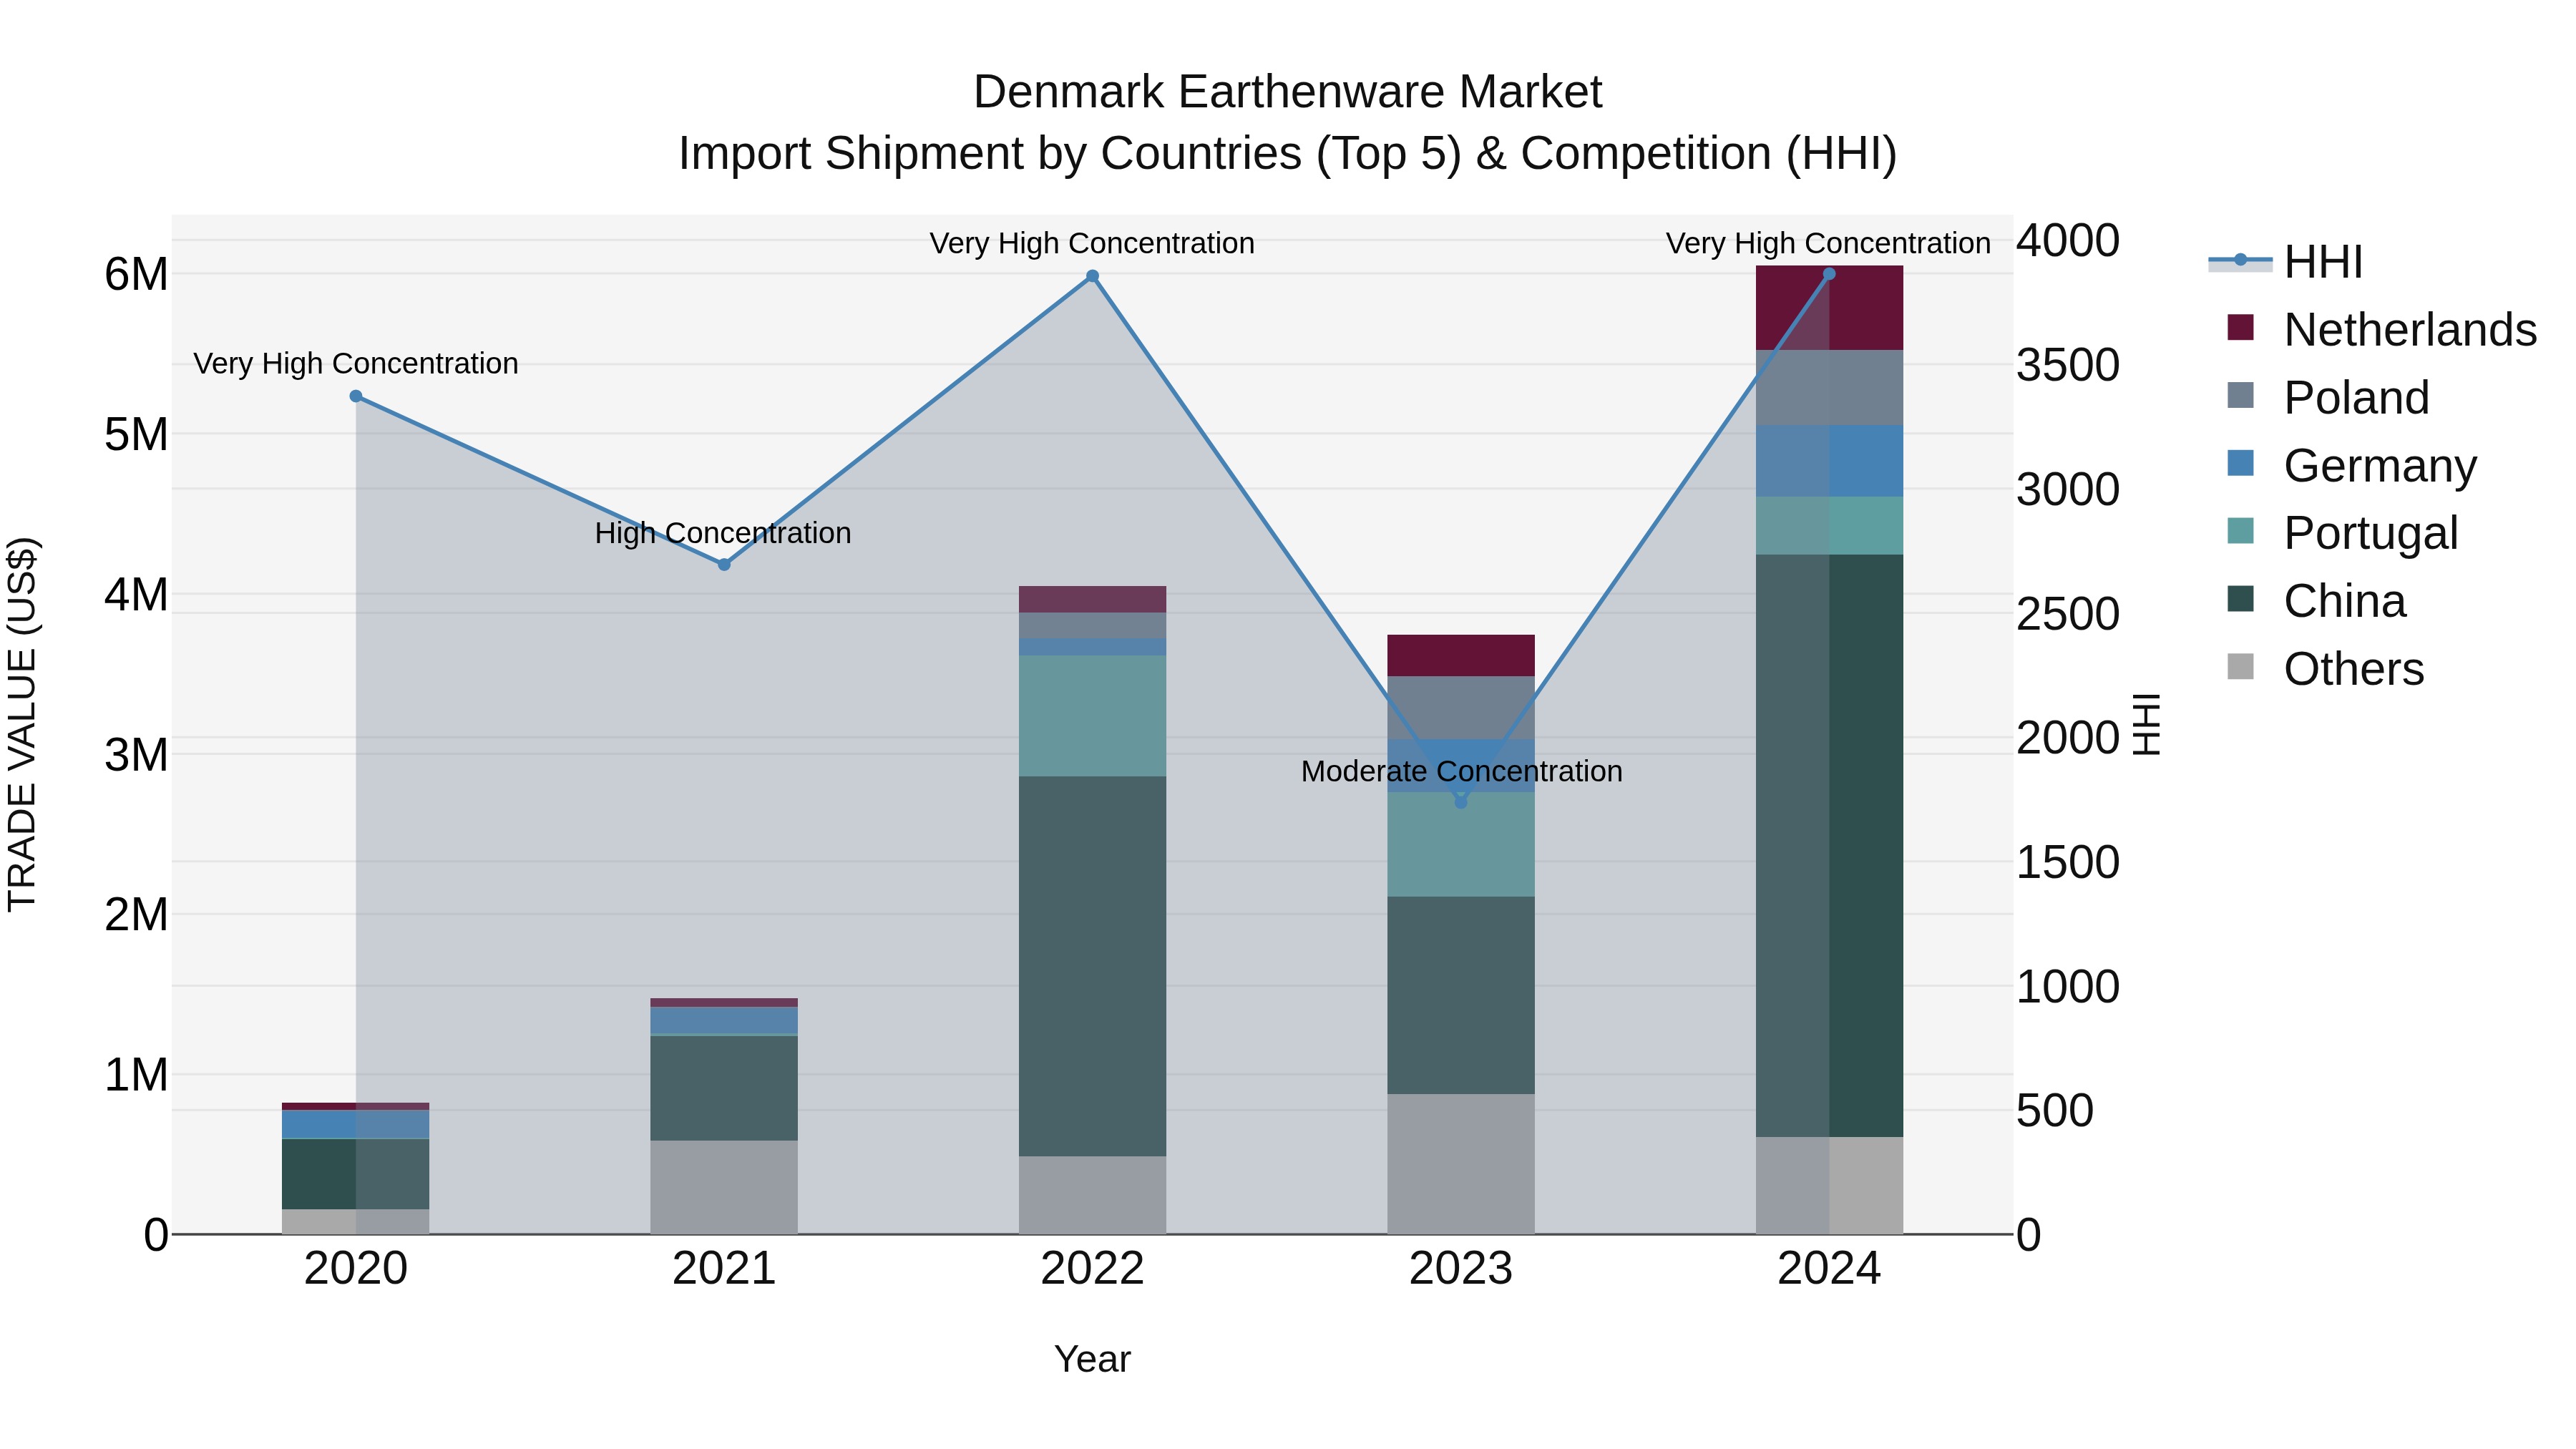2576x1449 pixels.
Task: Click the 'Import Shipment by Countries' subtitle line
Action: coord(1288,154)
